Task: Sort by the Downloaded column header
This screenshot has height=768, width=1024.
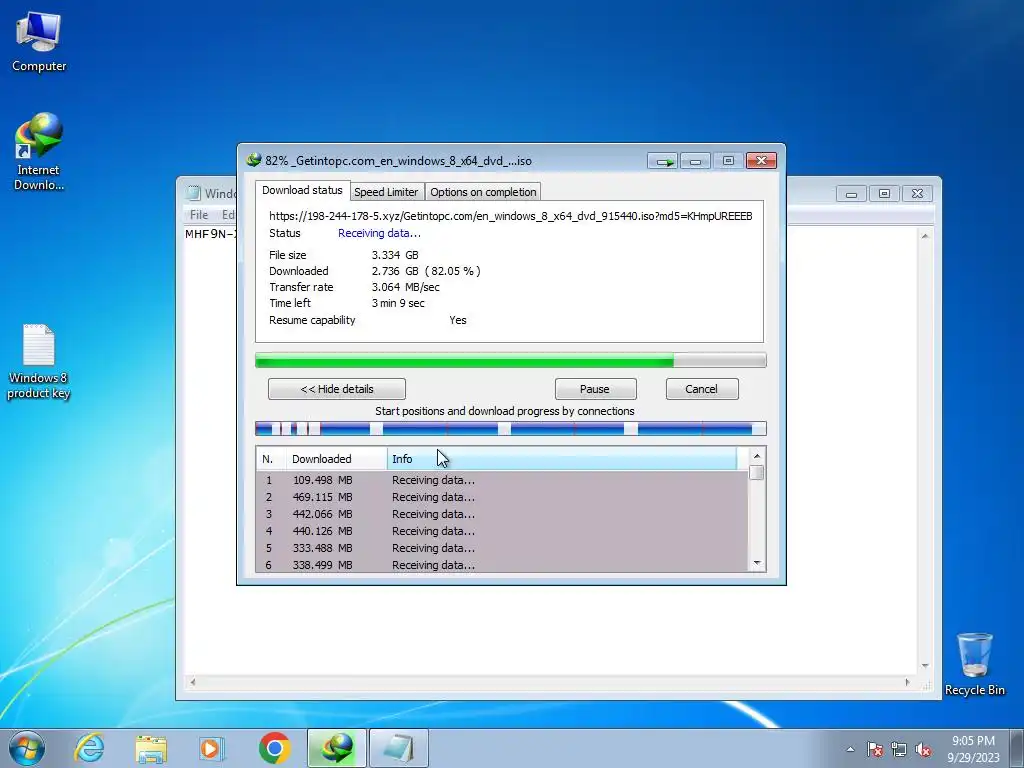Action: point(336,459)
